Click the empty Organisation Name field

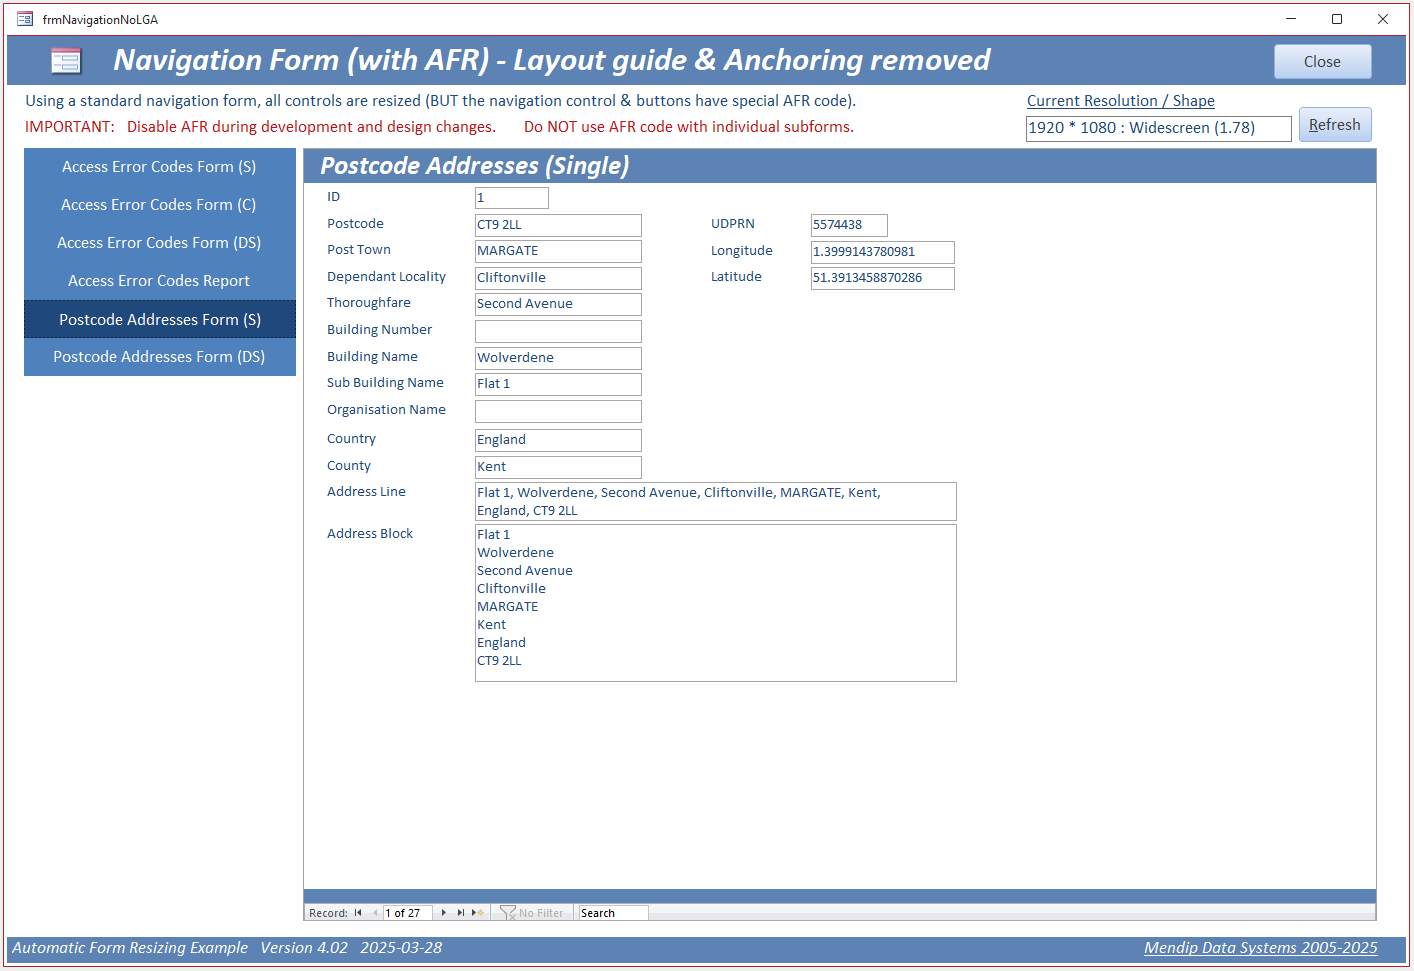[558, 411]
